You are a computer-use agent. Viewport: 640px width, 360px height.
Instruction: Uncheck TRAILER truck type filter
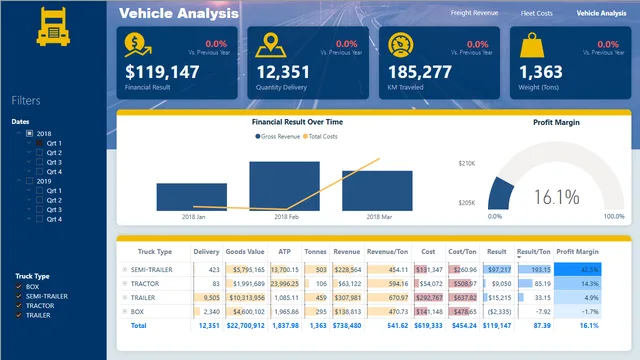18,315
